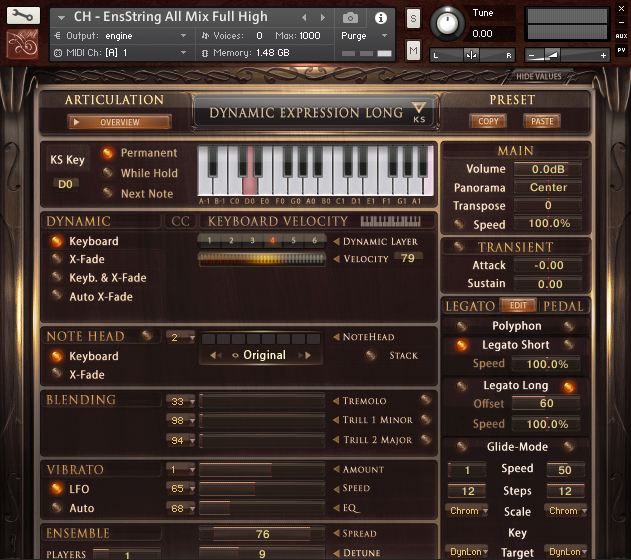631x560 pixels.
Task: Click the D0 key on the keyswitch keyboard
Action: pos(250,185)
